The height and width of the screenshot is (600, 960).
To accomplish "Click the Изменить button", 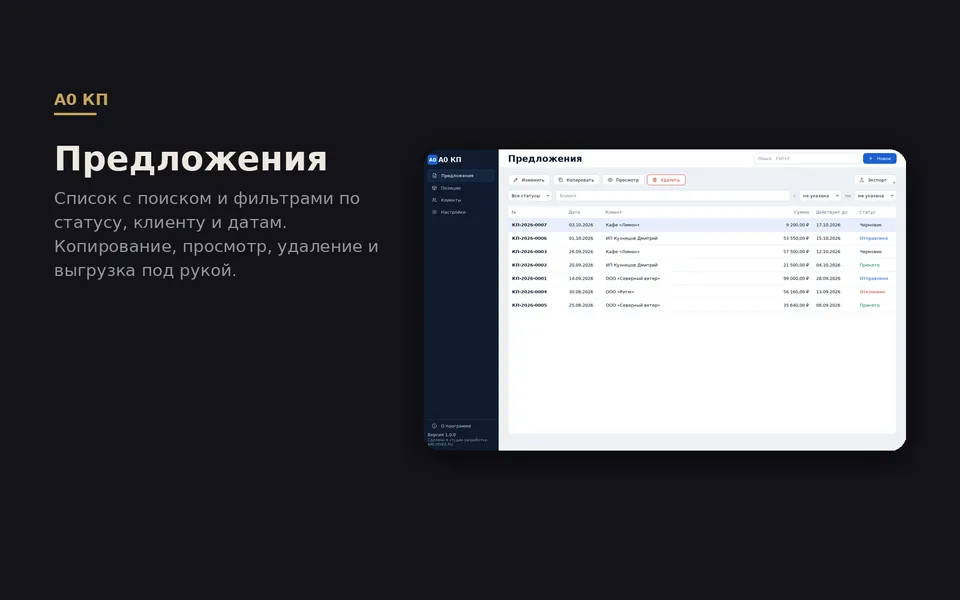I will point(529,180).
